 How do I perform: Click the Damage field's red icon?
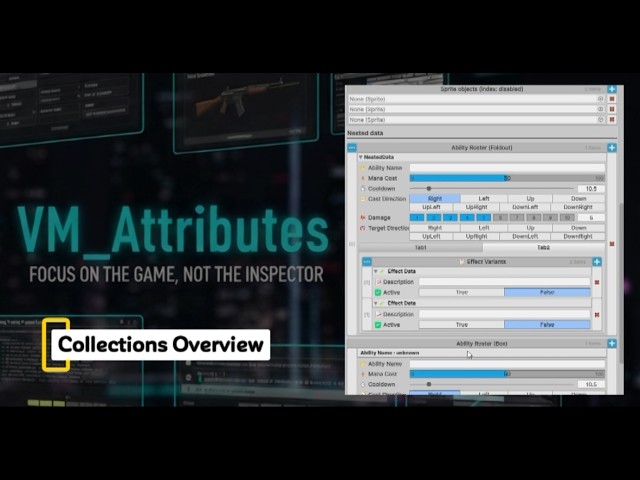point(362,218)
